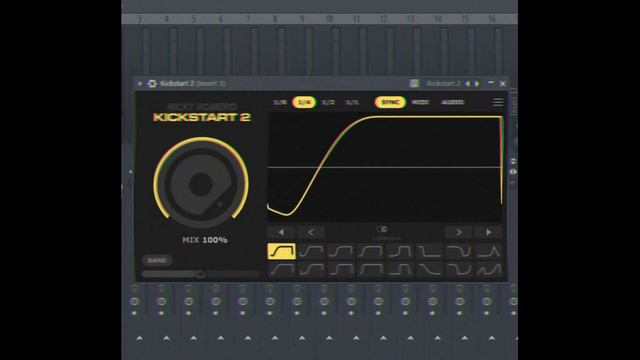This screenshot has width=640, height=360.
Task: Switch trigger mode to AUDIO
Action: point(453,102)
